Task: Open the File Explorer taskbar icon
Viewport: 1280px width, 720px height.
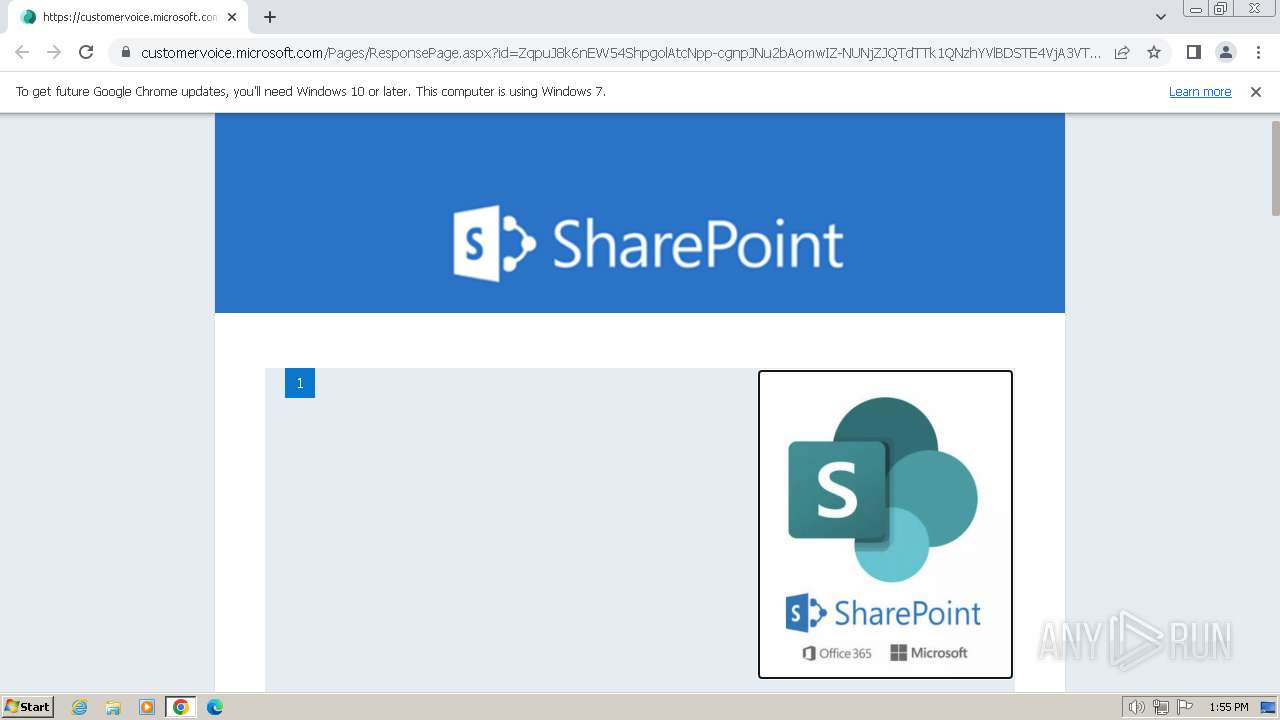Action: pos(113,707)
